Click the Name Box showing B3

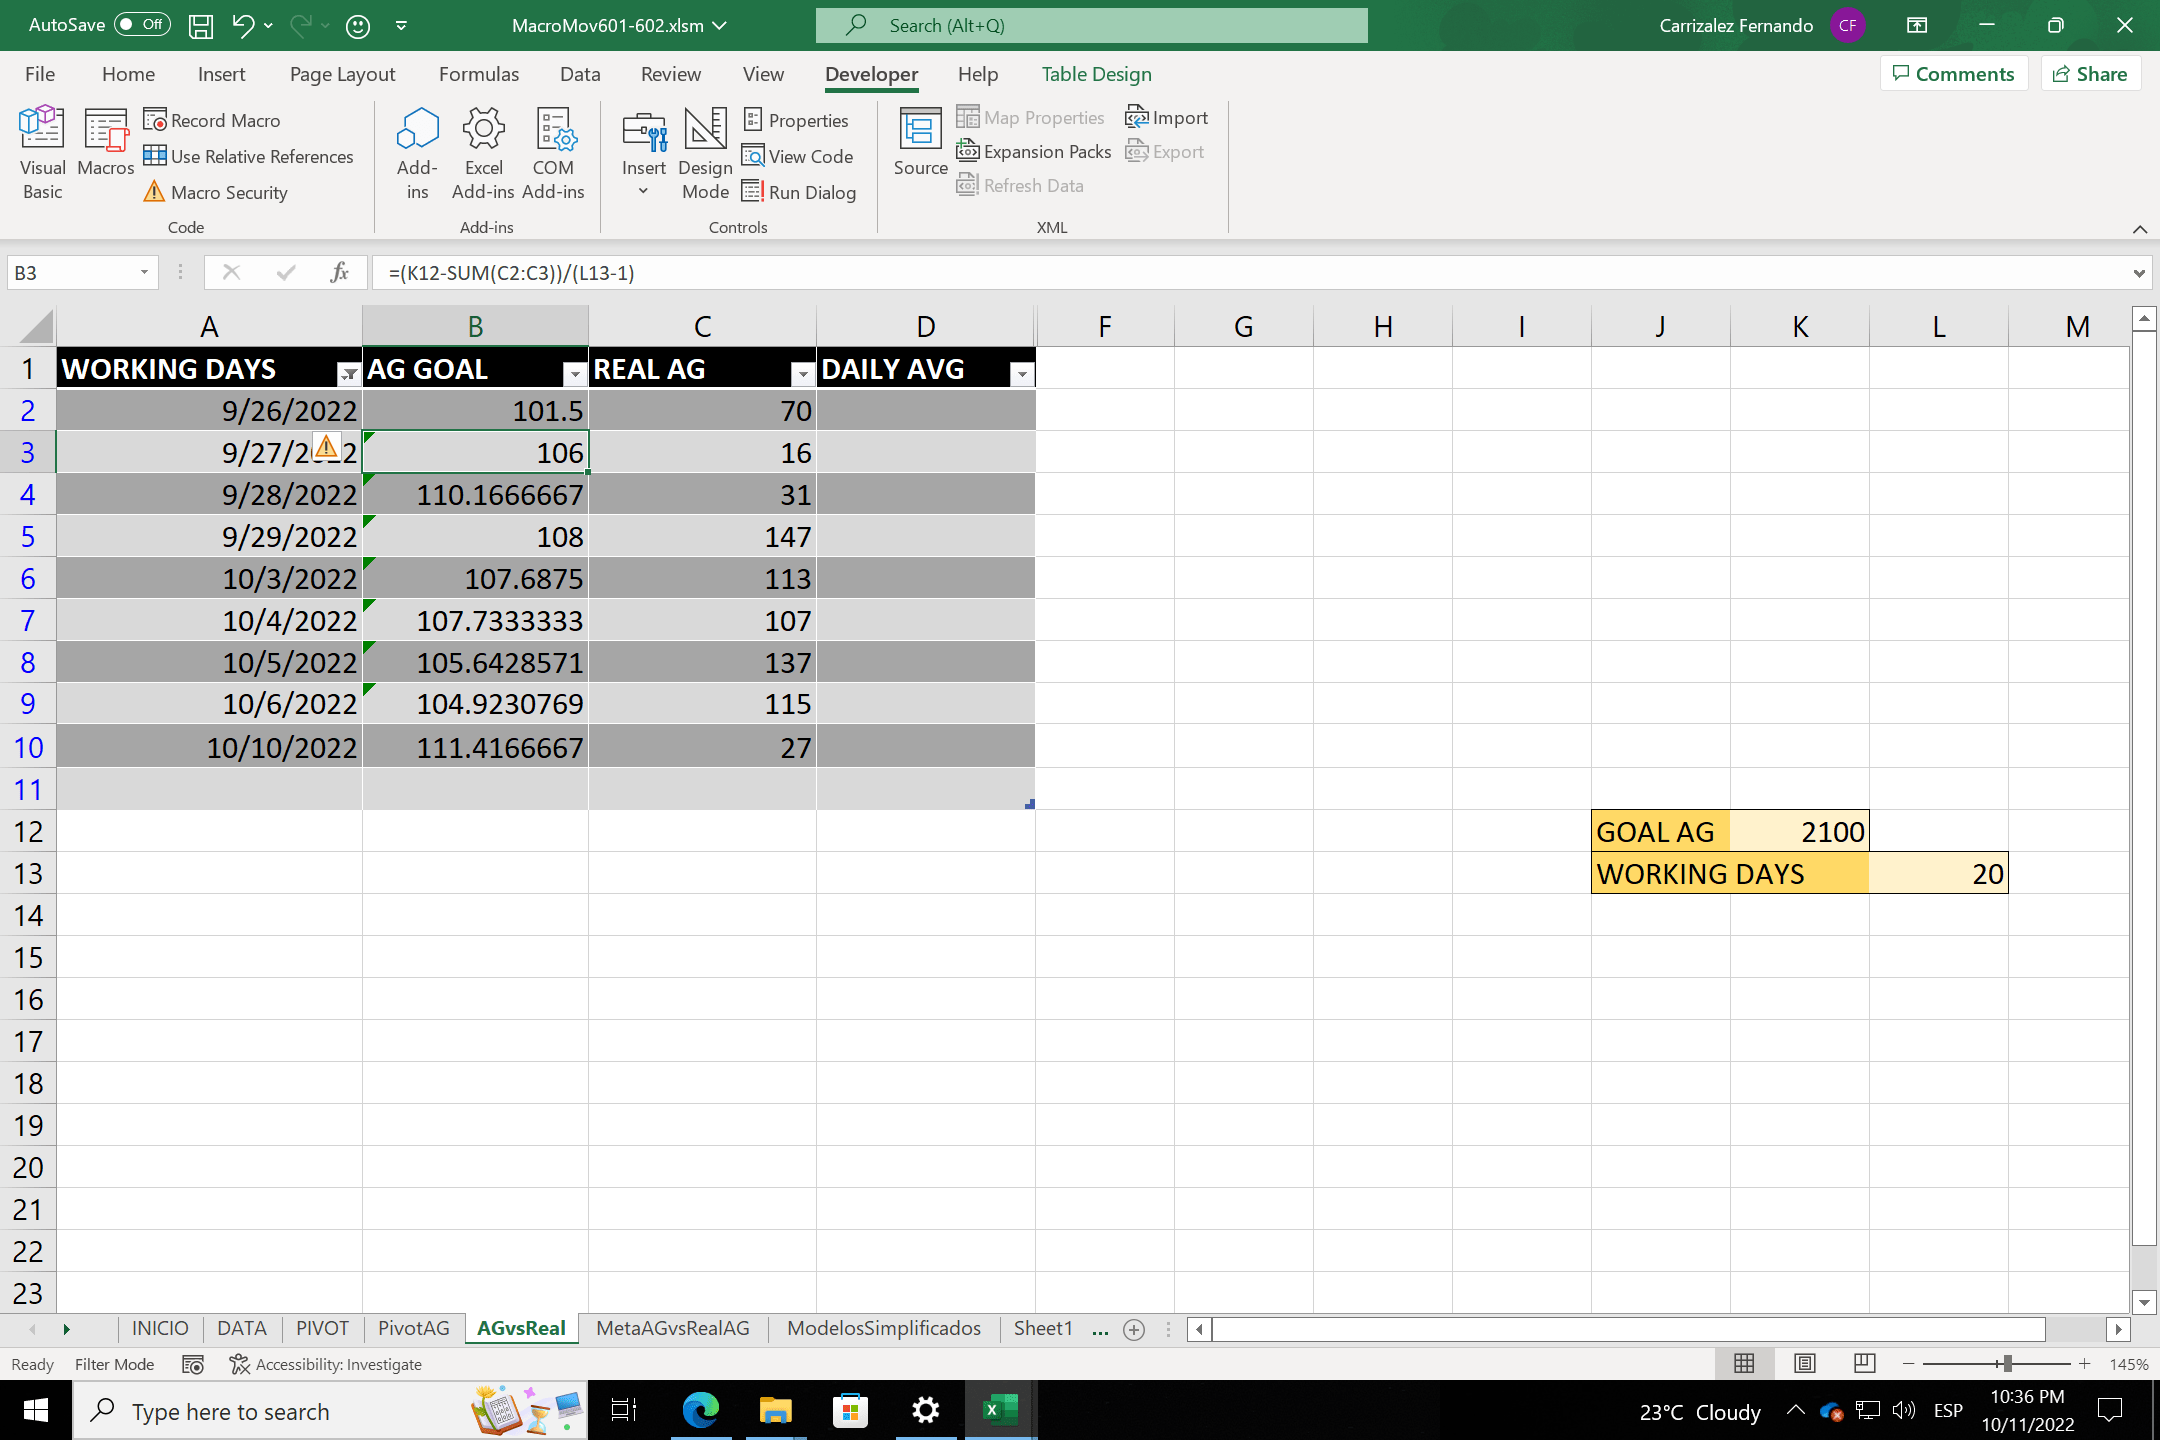pyautogui.click(x=70, y=273)
